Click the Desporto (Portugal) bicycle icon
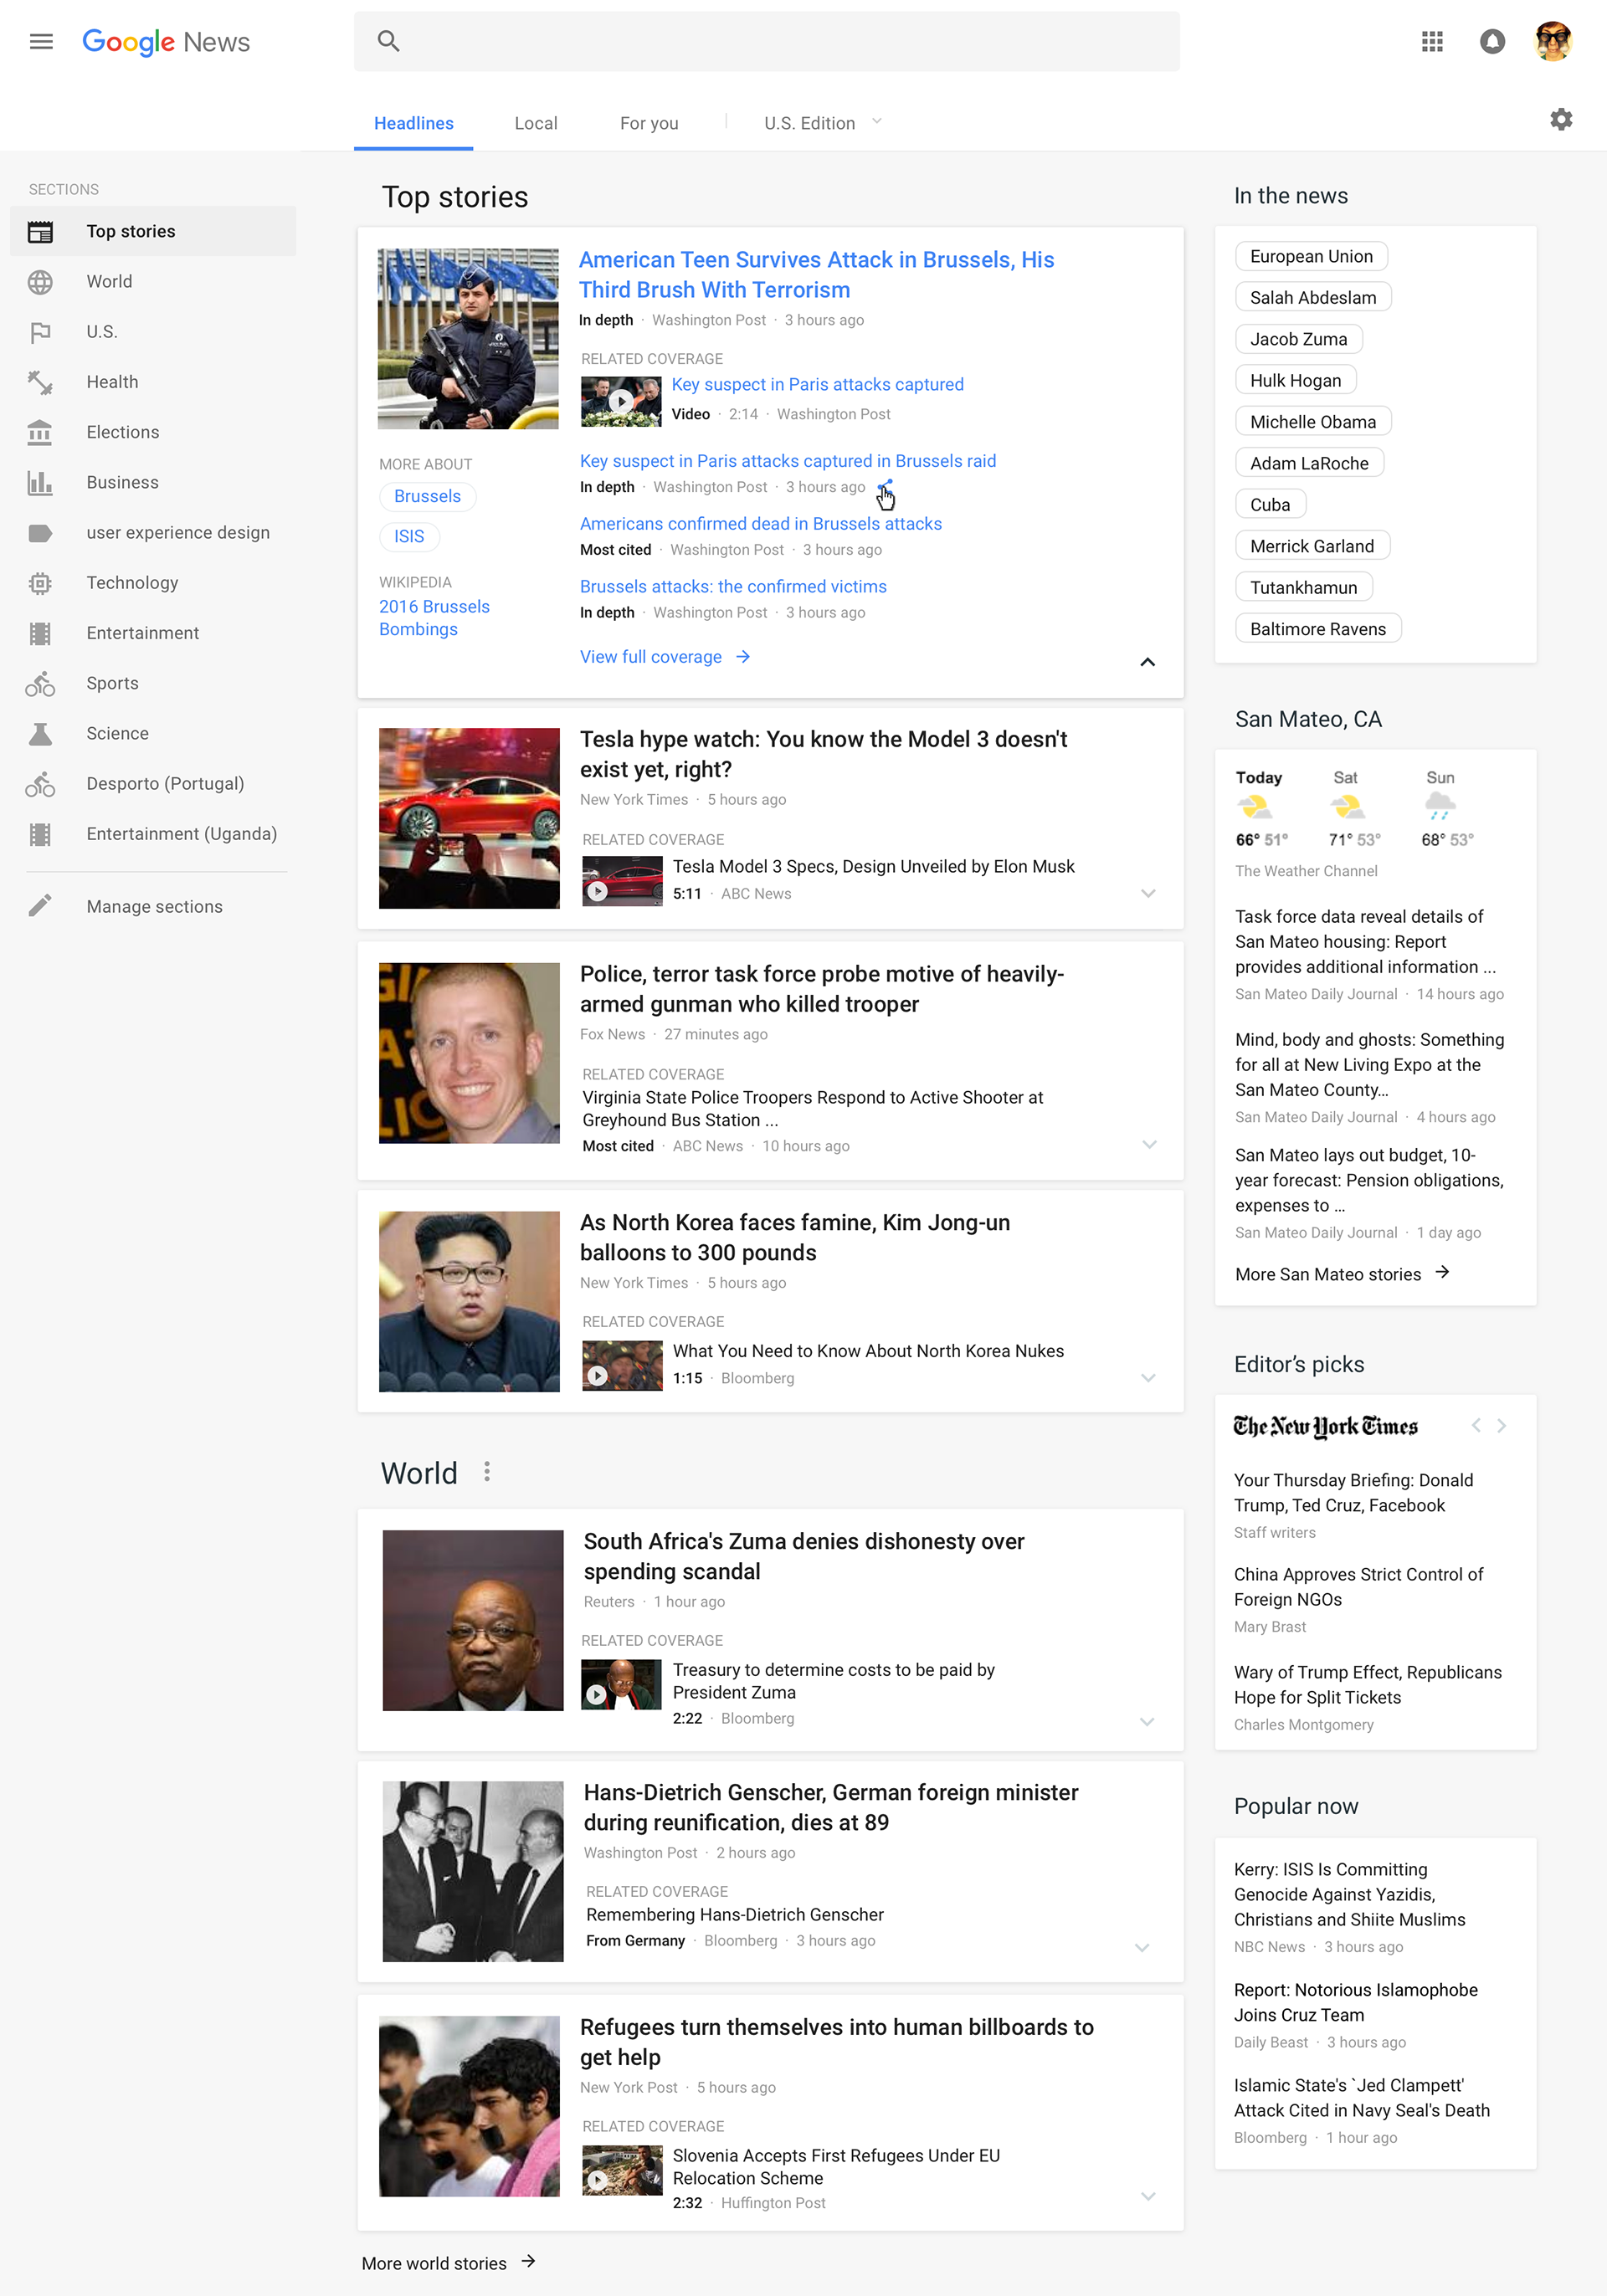This screenshot has width=1607, height=2296. point(40,784)
